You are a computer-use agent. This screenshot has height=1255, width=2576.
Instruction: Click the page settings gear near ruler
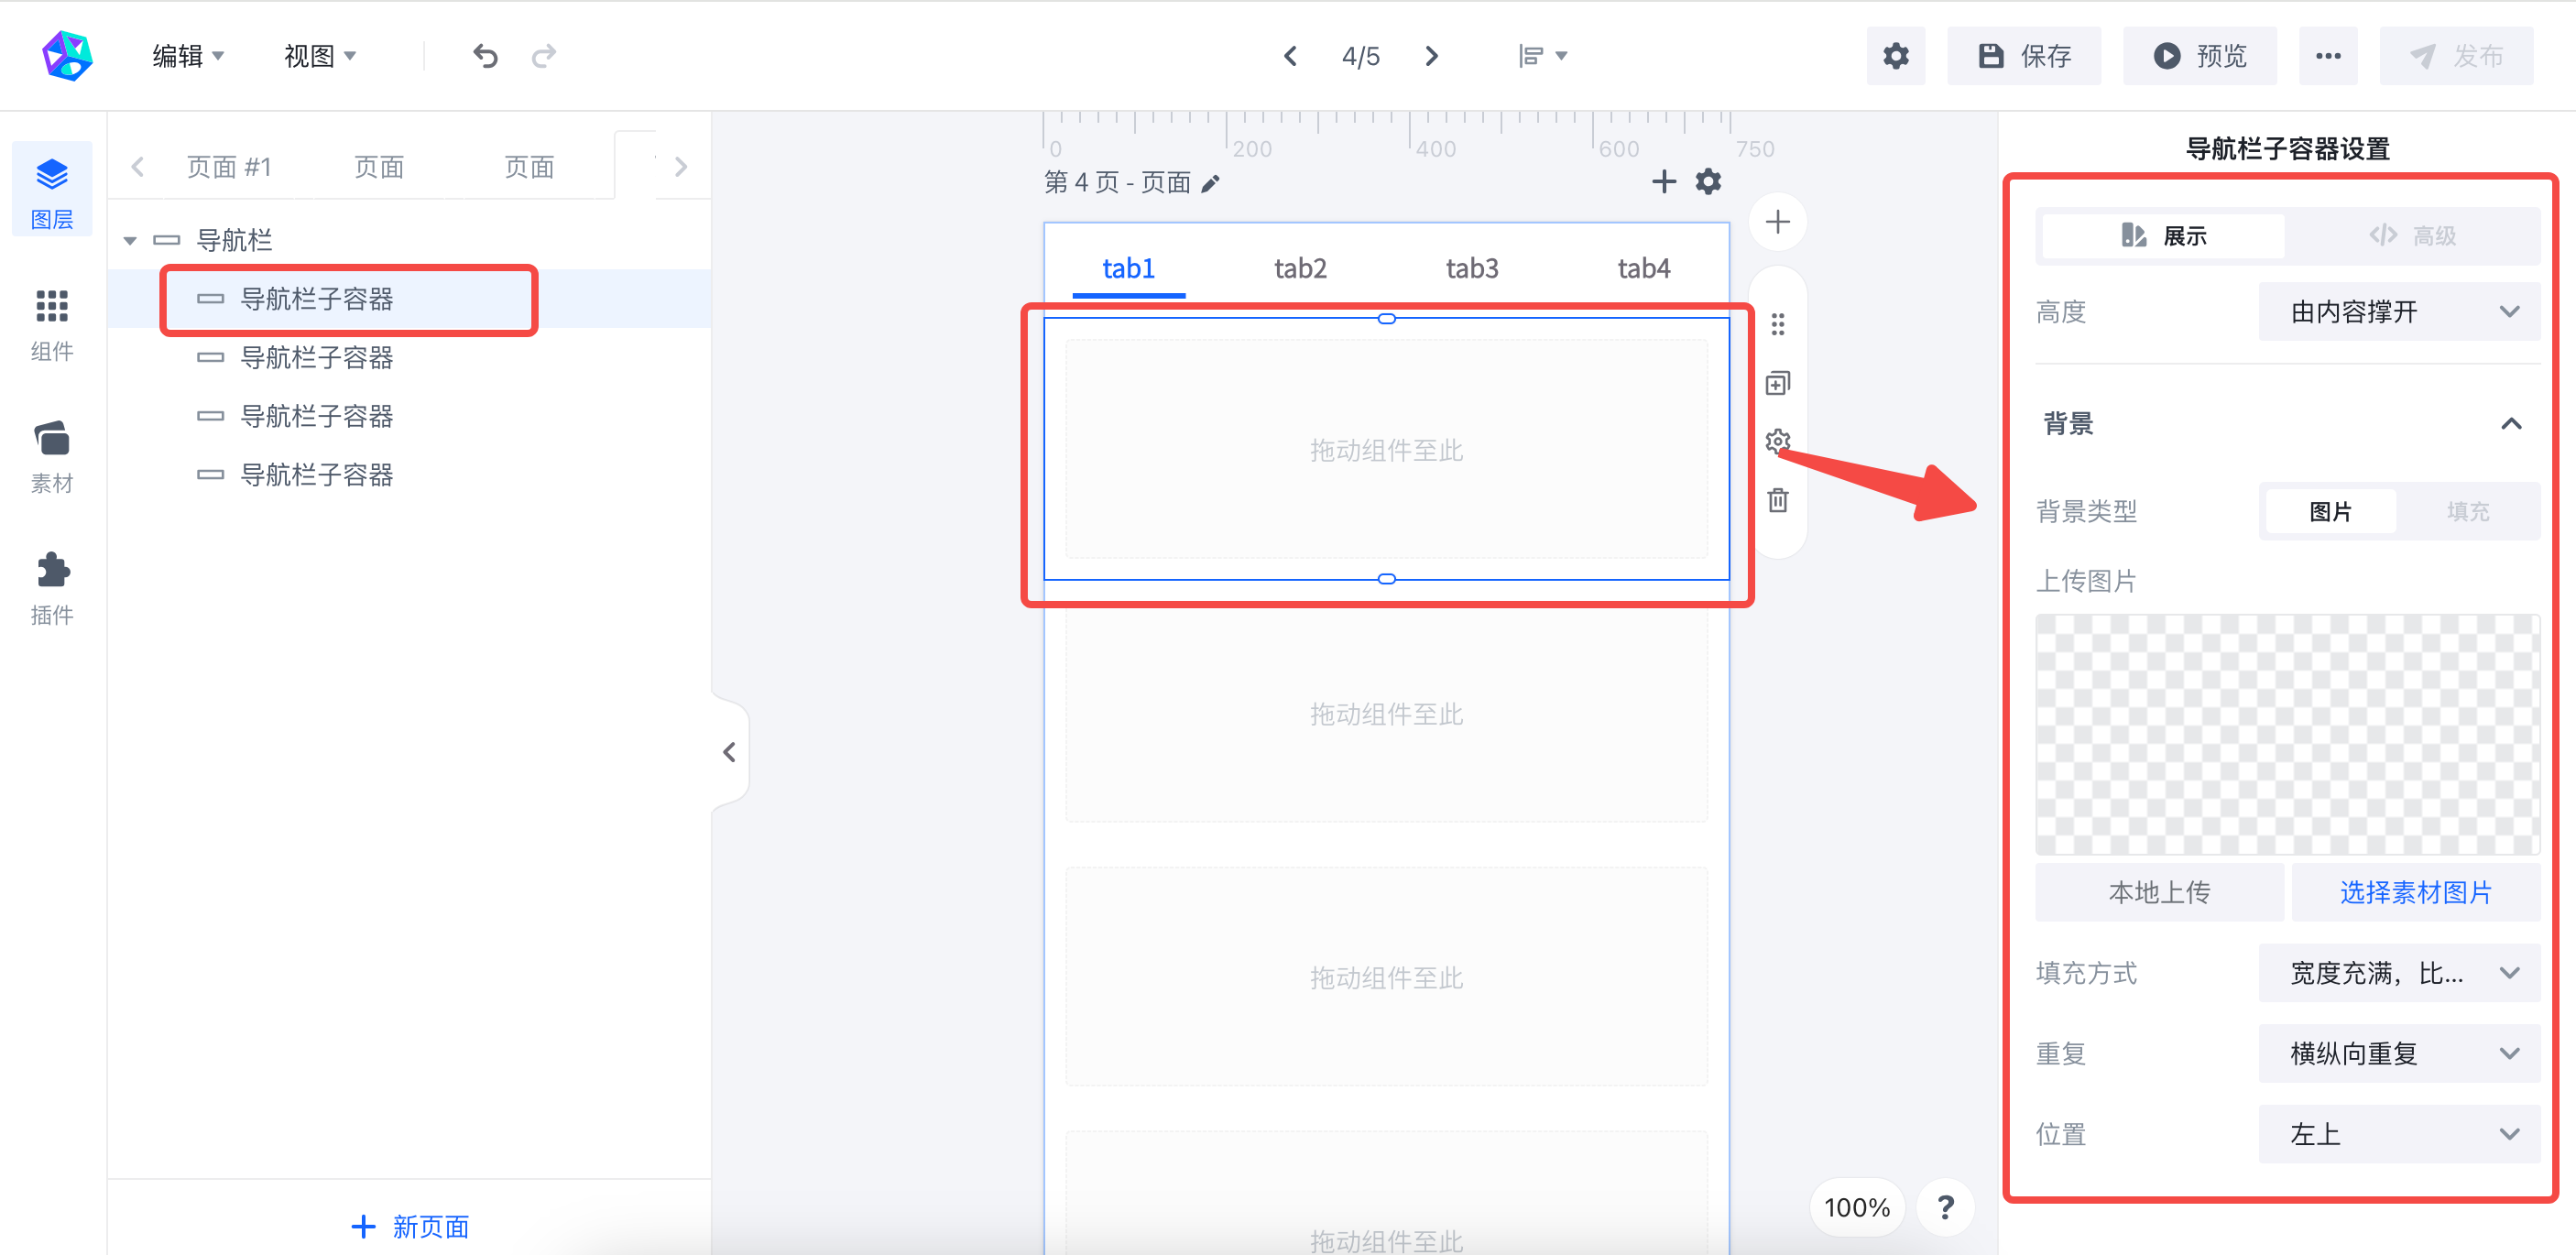1708,181
